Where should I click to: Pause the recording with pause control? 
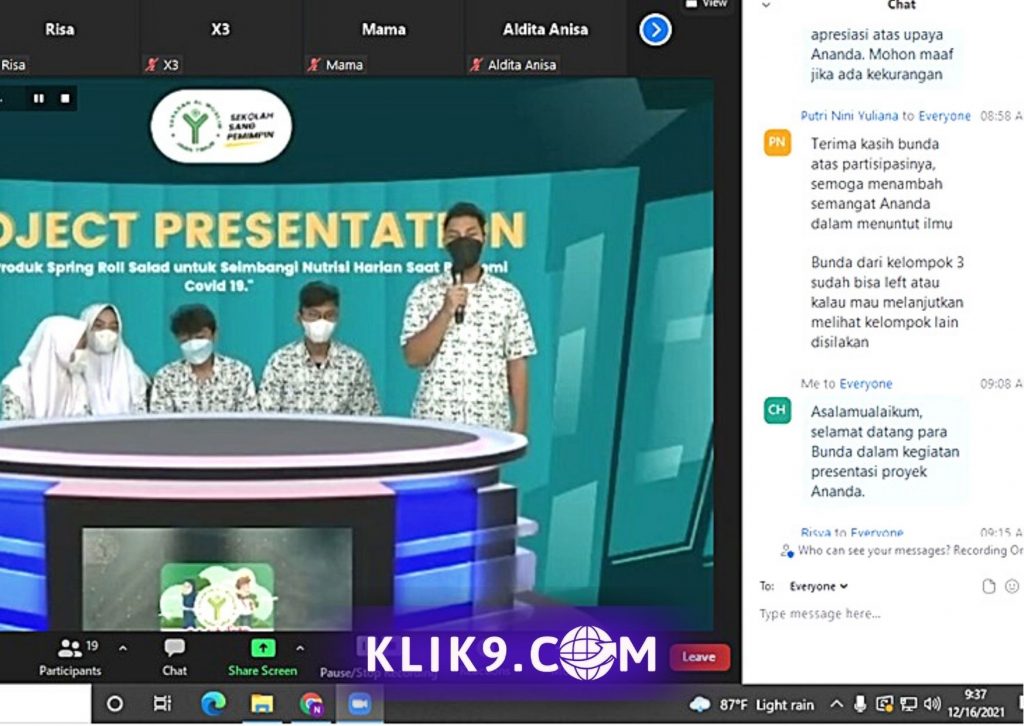point(39,98)
